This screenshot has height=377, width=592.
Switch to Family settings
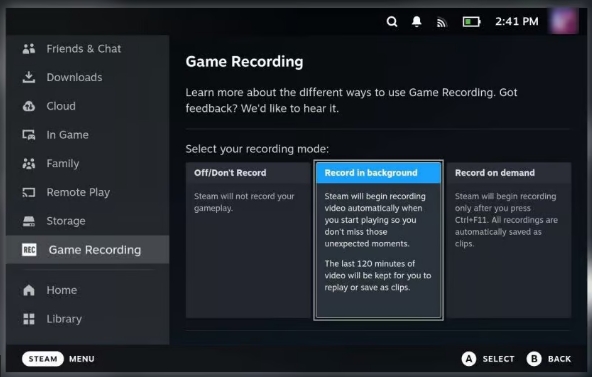tap(88, 163)
